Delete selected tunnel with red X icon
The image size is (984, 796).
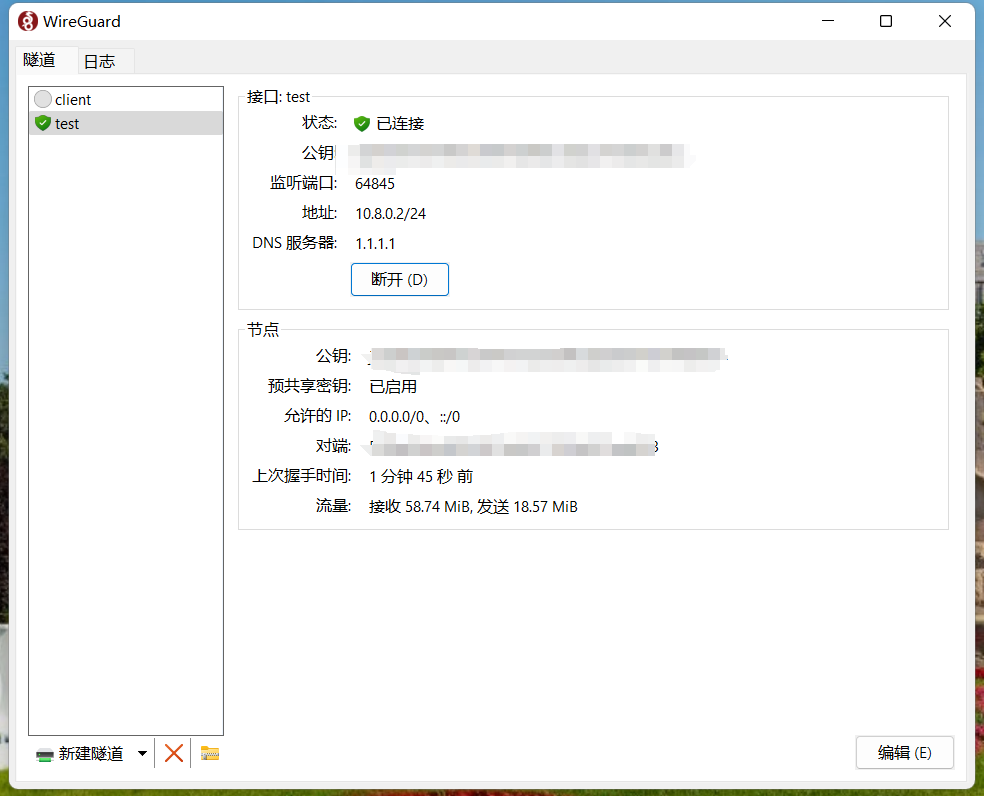click(174, 753)
